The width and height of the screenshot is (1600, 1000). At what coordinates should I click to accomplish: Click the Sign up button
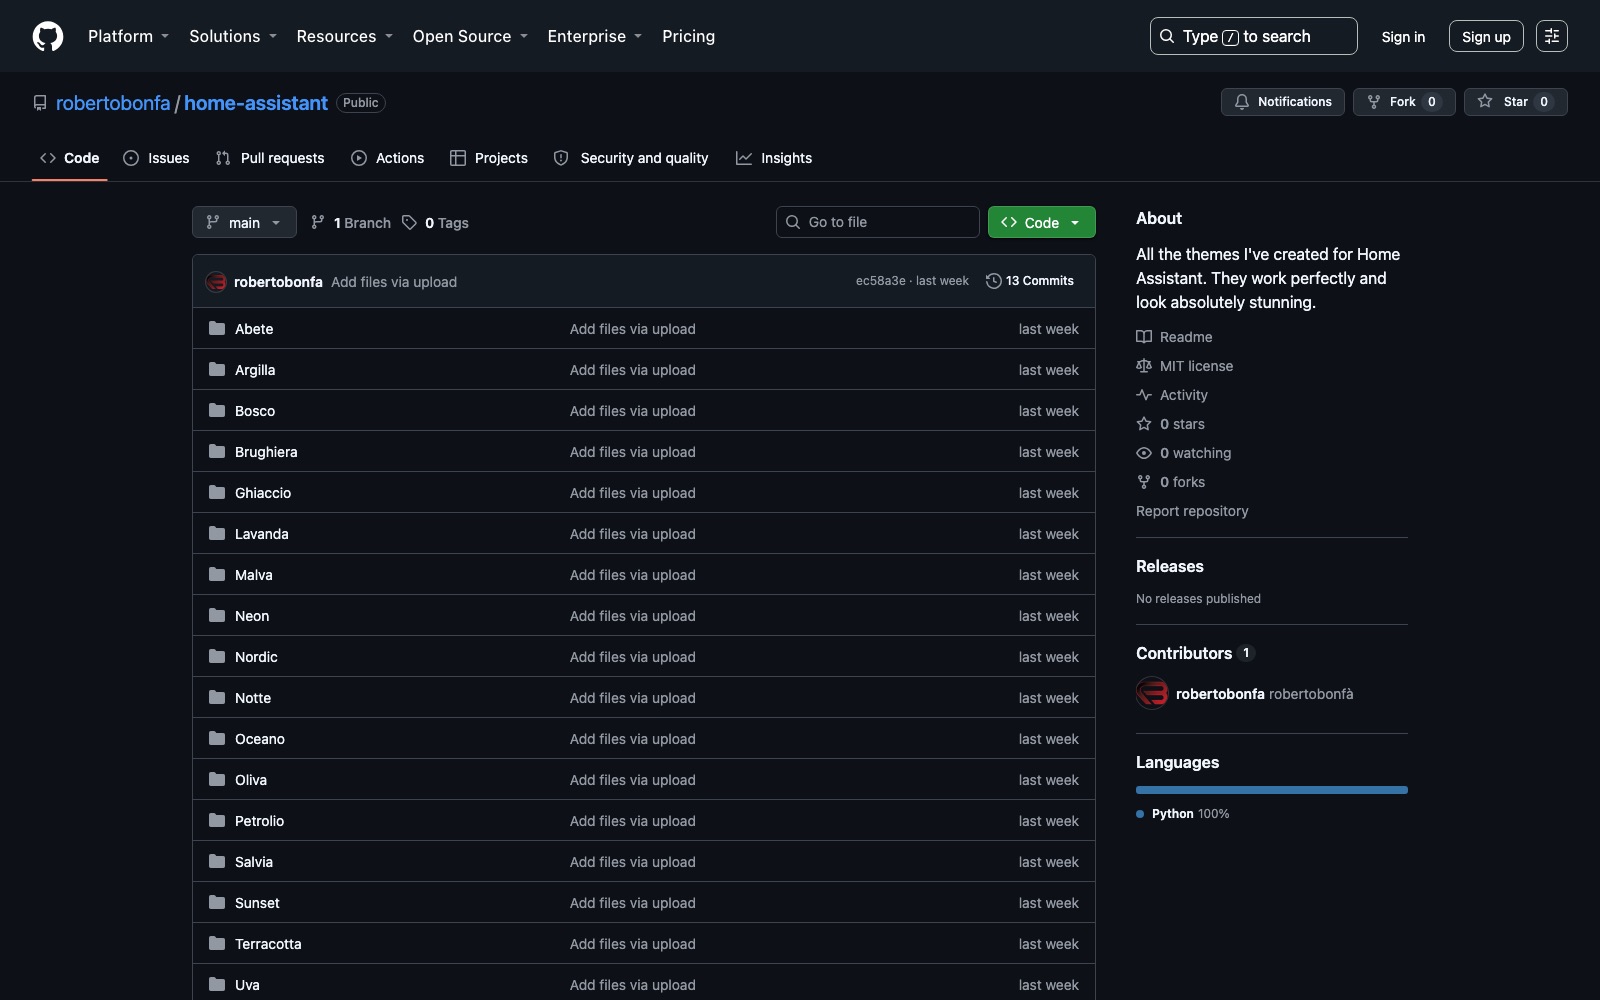1486,36
